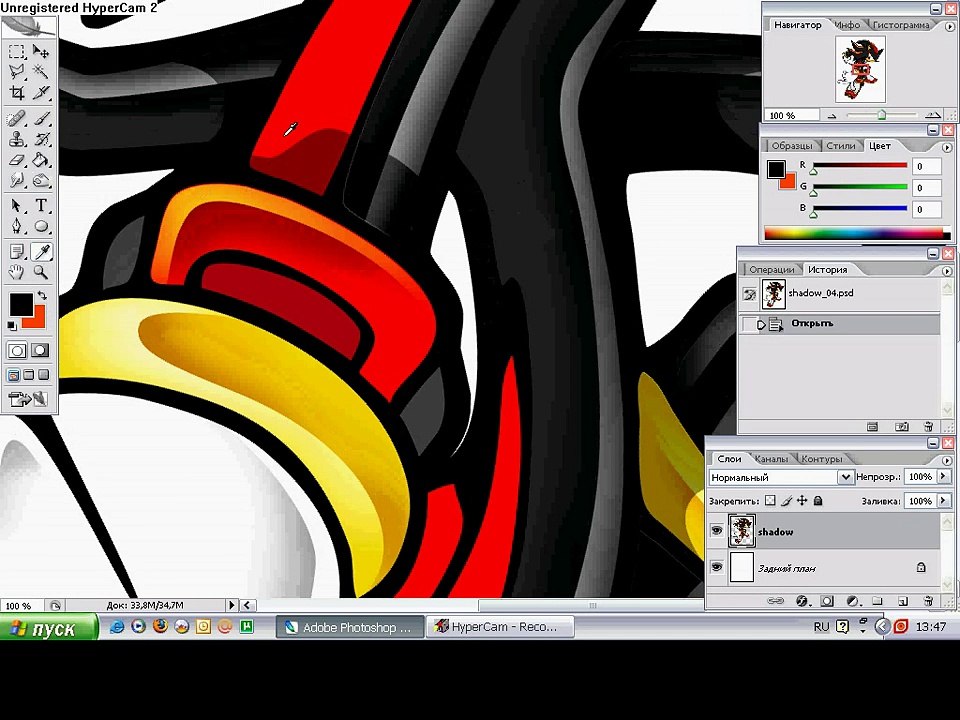Open status bar info arrow menu
This screenshot has height=720, width=960.
[231, 605]
